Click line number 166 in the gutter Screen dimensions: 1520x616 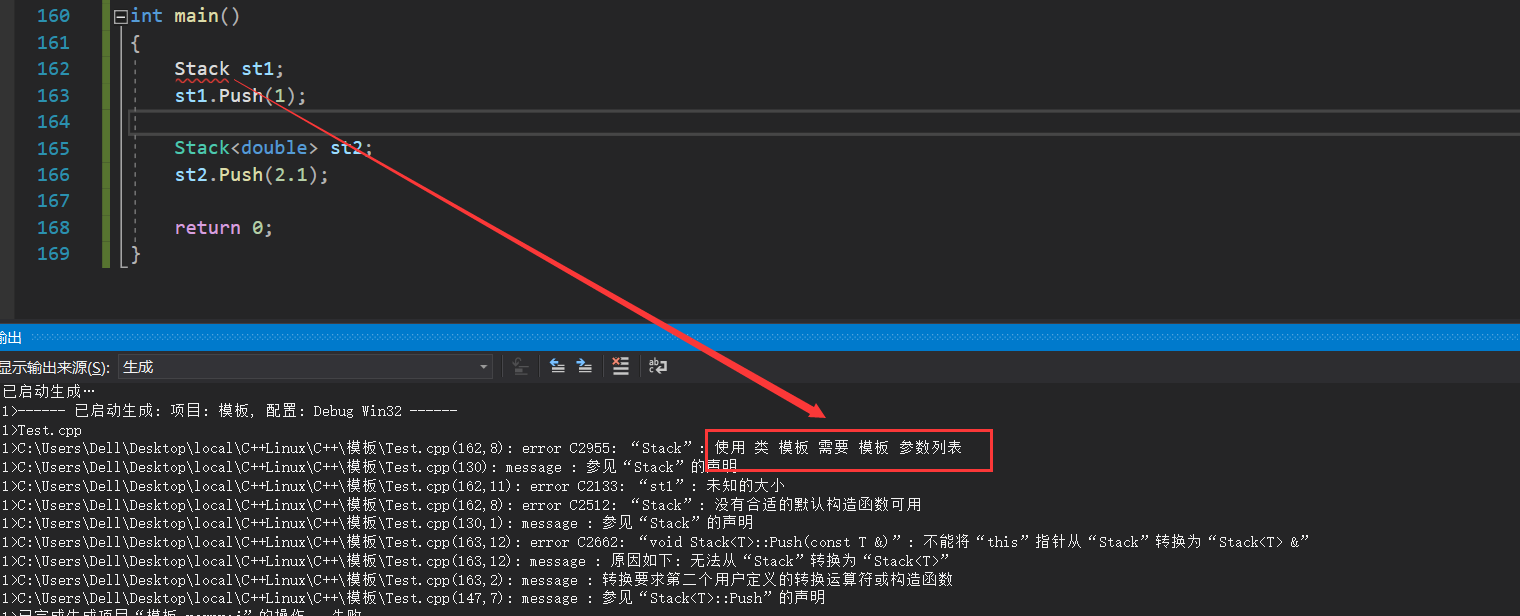53,175
